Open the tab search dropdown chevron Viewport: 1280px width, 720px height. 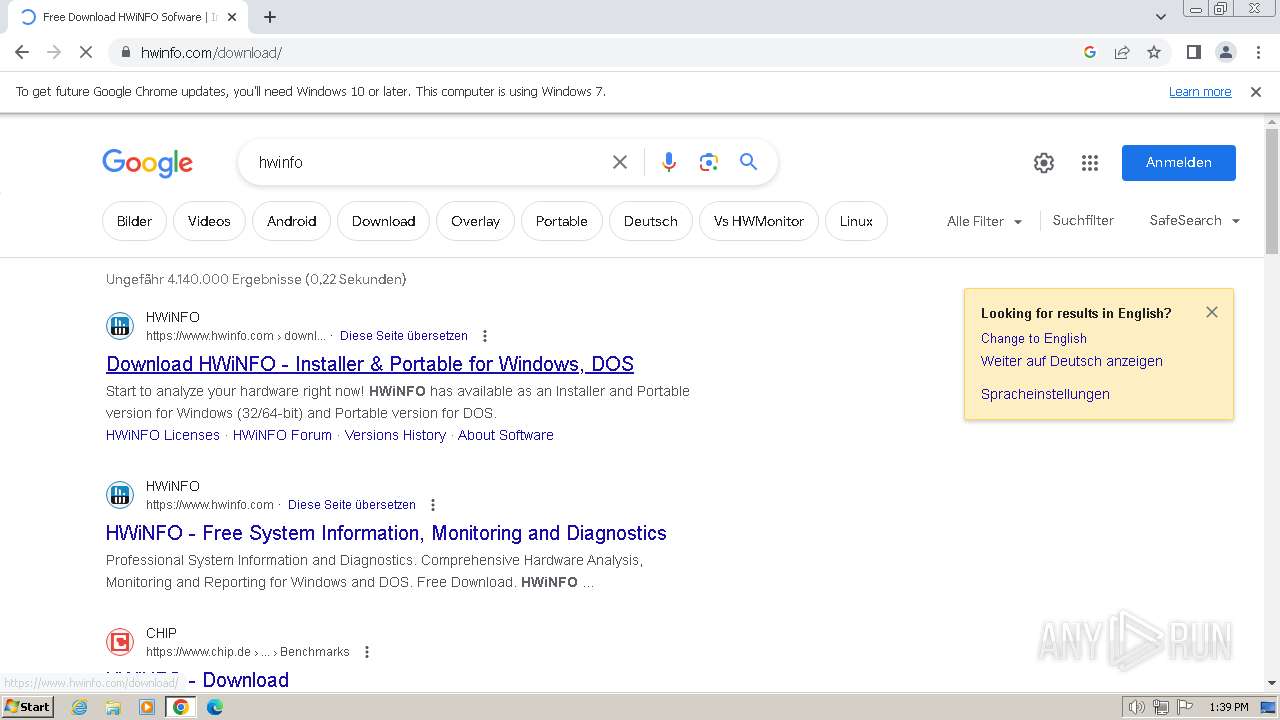(x=1160, y=17)
